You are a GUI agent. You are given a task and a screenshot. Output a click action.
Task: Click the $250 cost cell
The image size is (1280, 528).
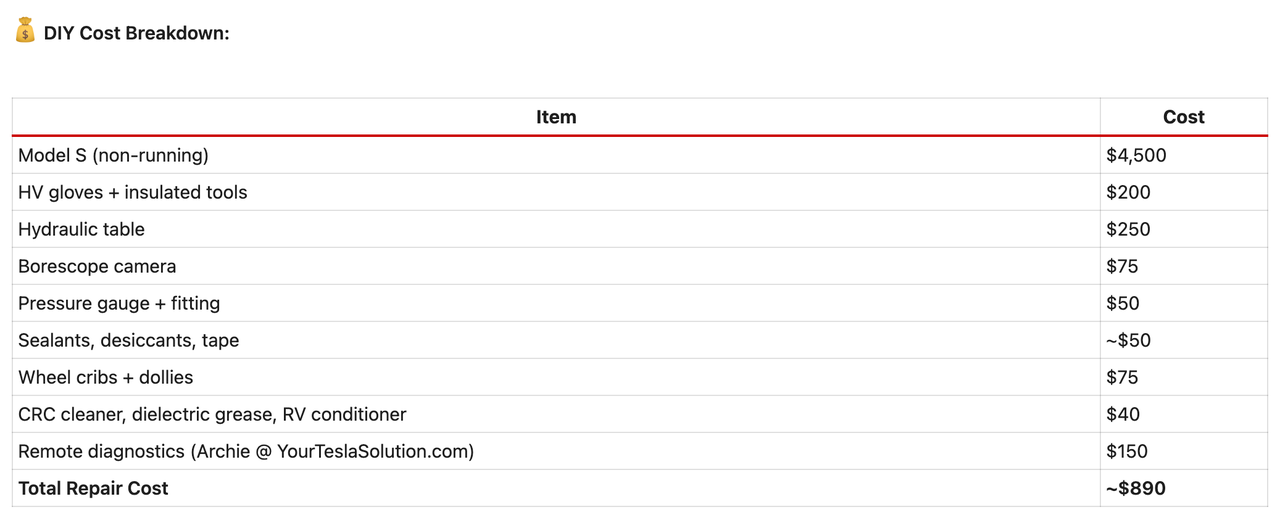tap(1128, 229)
